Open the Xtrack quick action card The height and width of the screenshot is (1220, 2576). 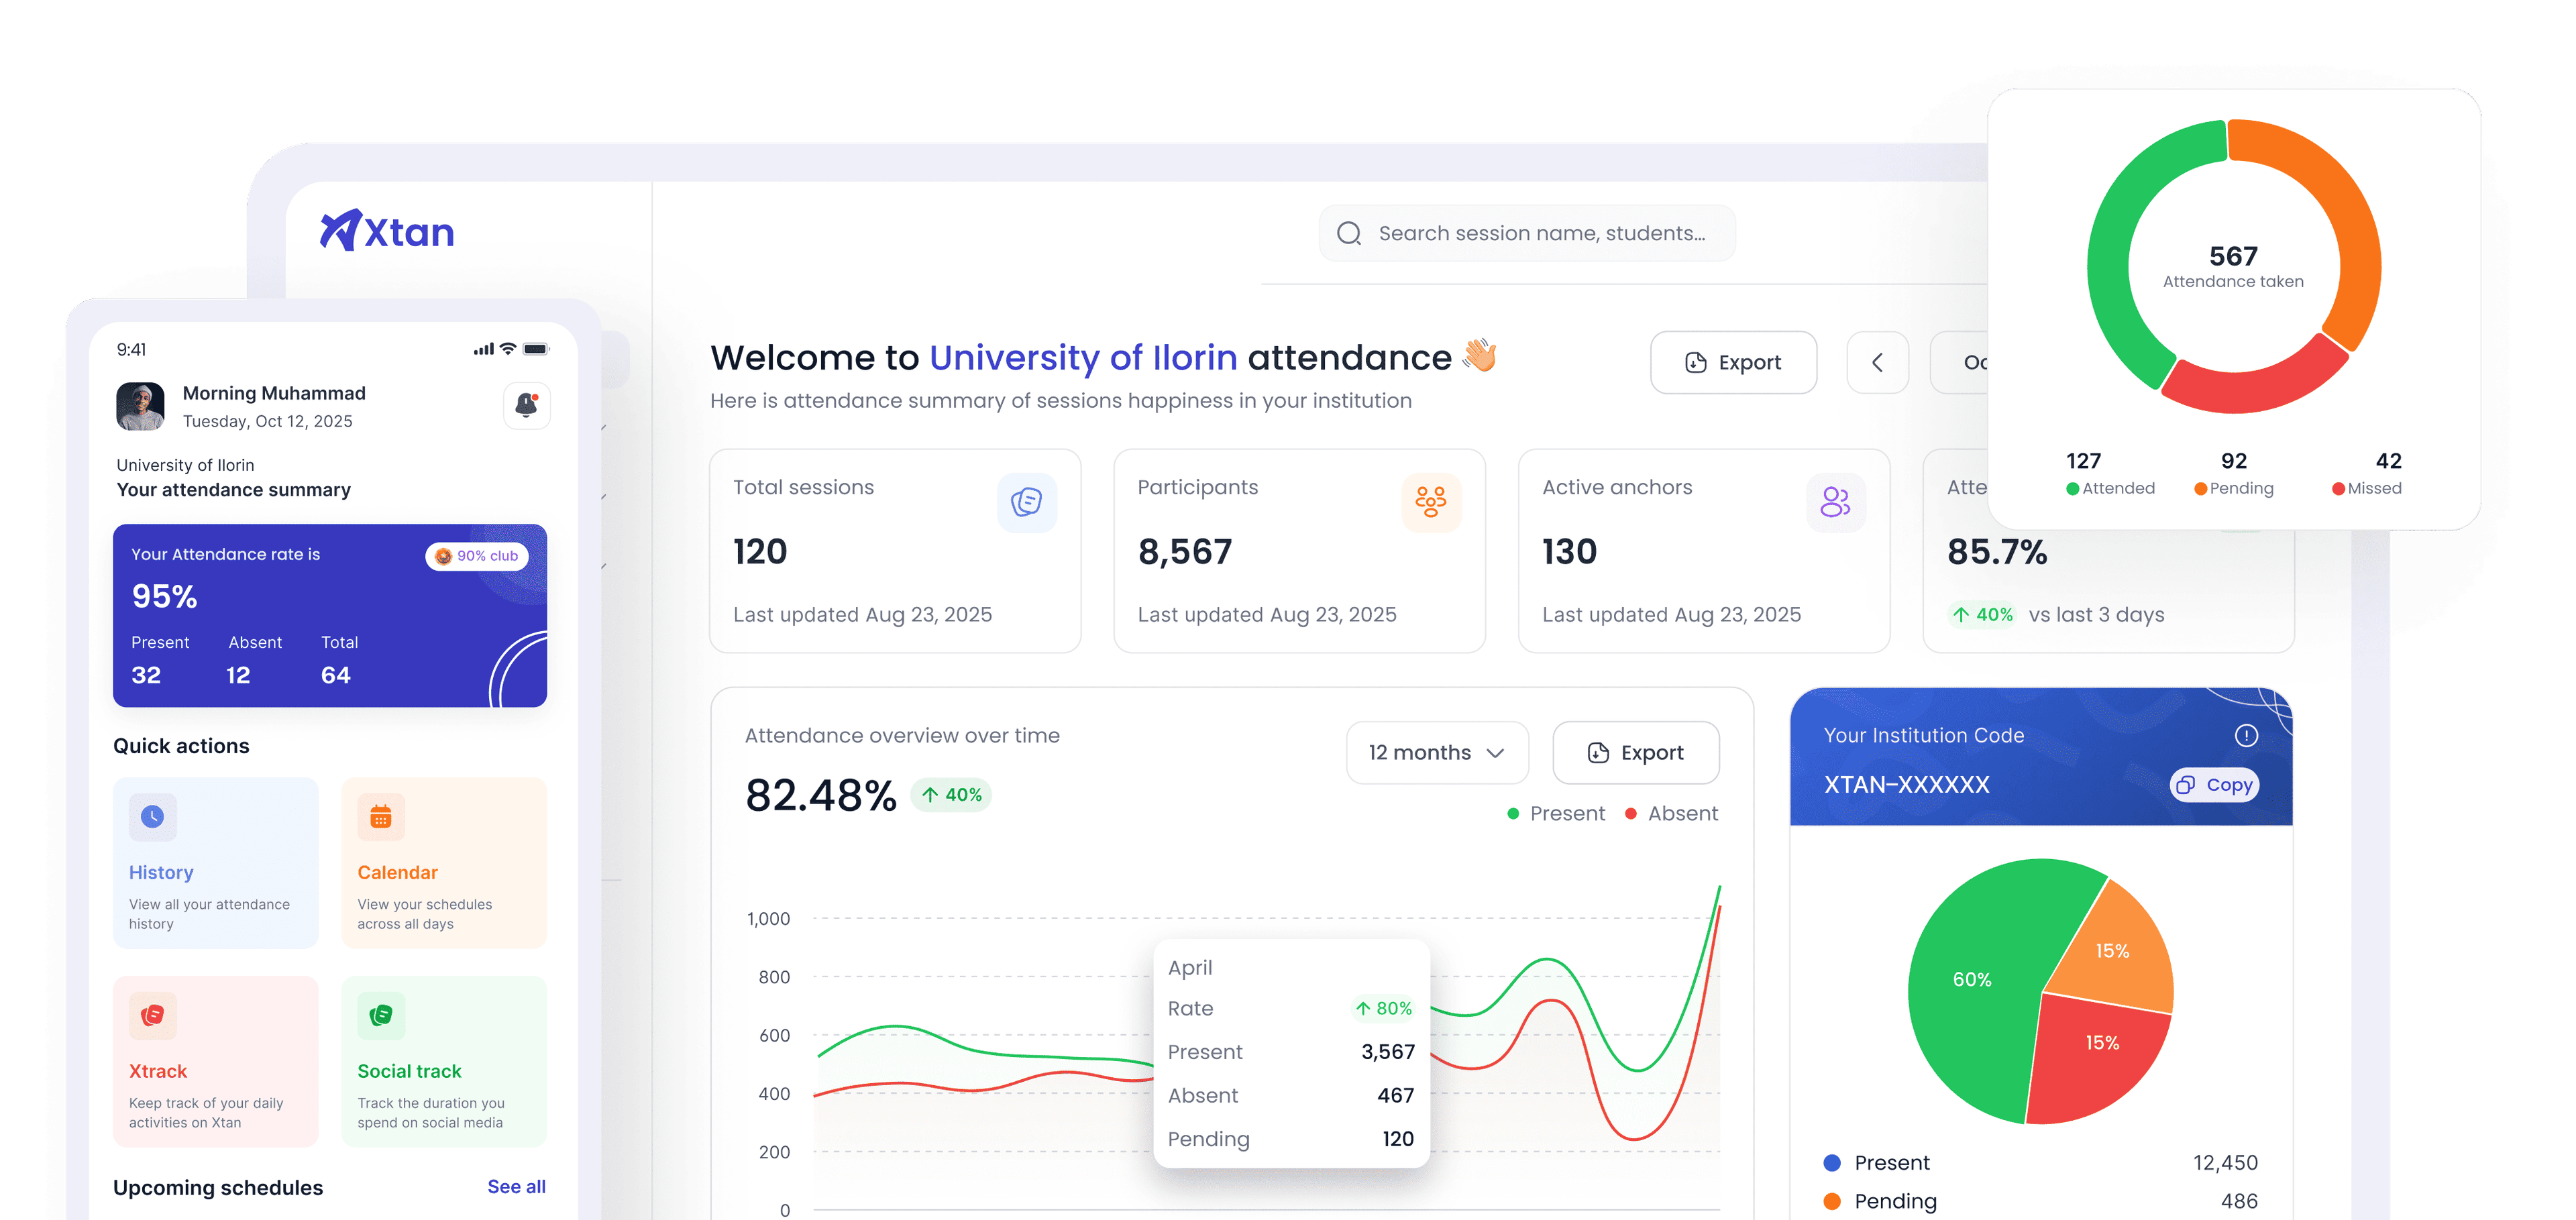215,1062
